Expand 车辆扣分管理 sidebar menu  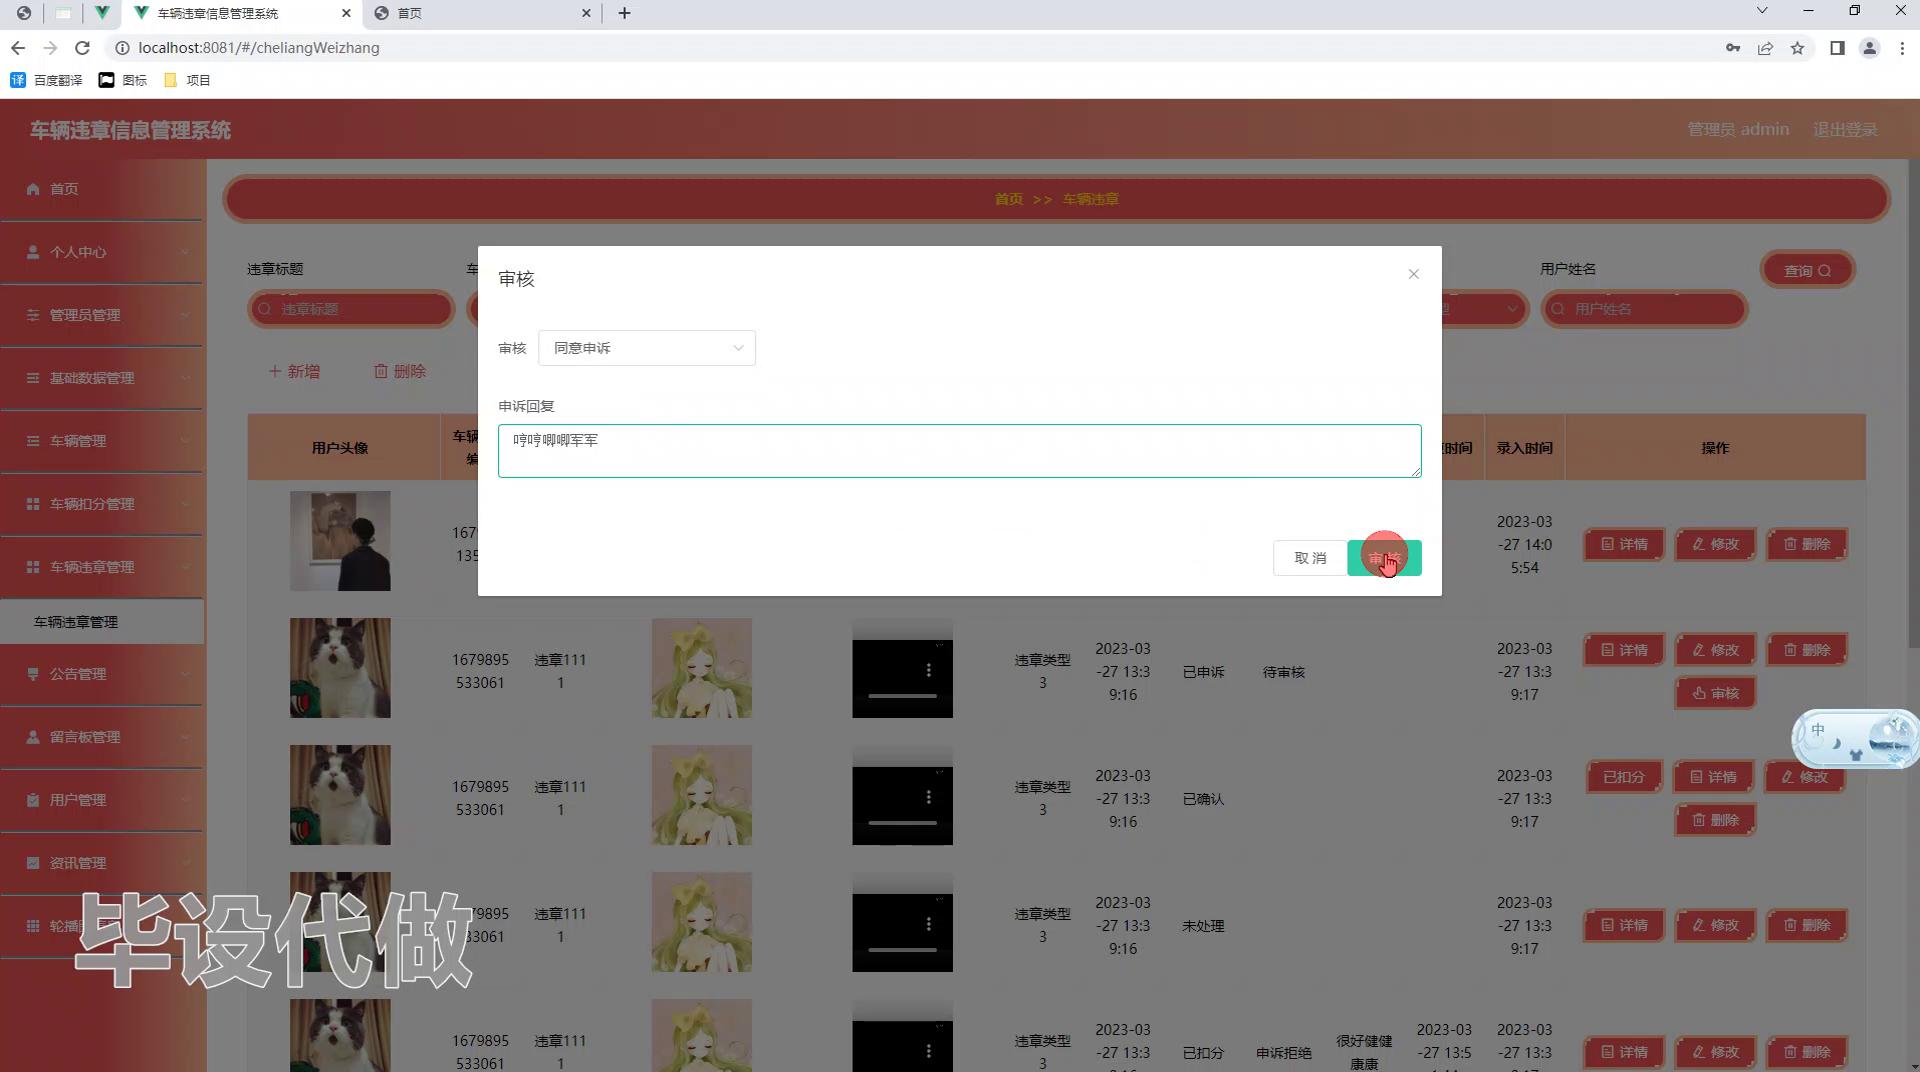102,504
